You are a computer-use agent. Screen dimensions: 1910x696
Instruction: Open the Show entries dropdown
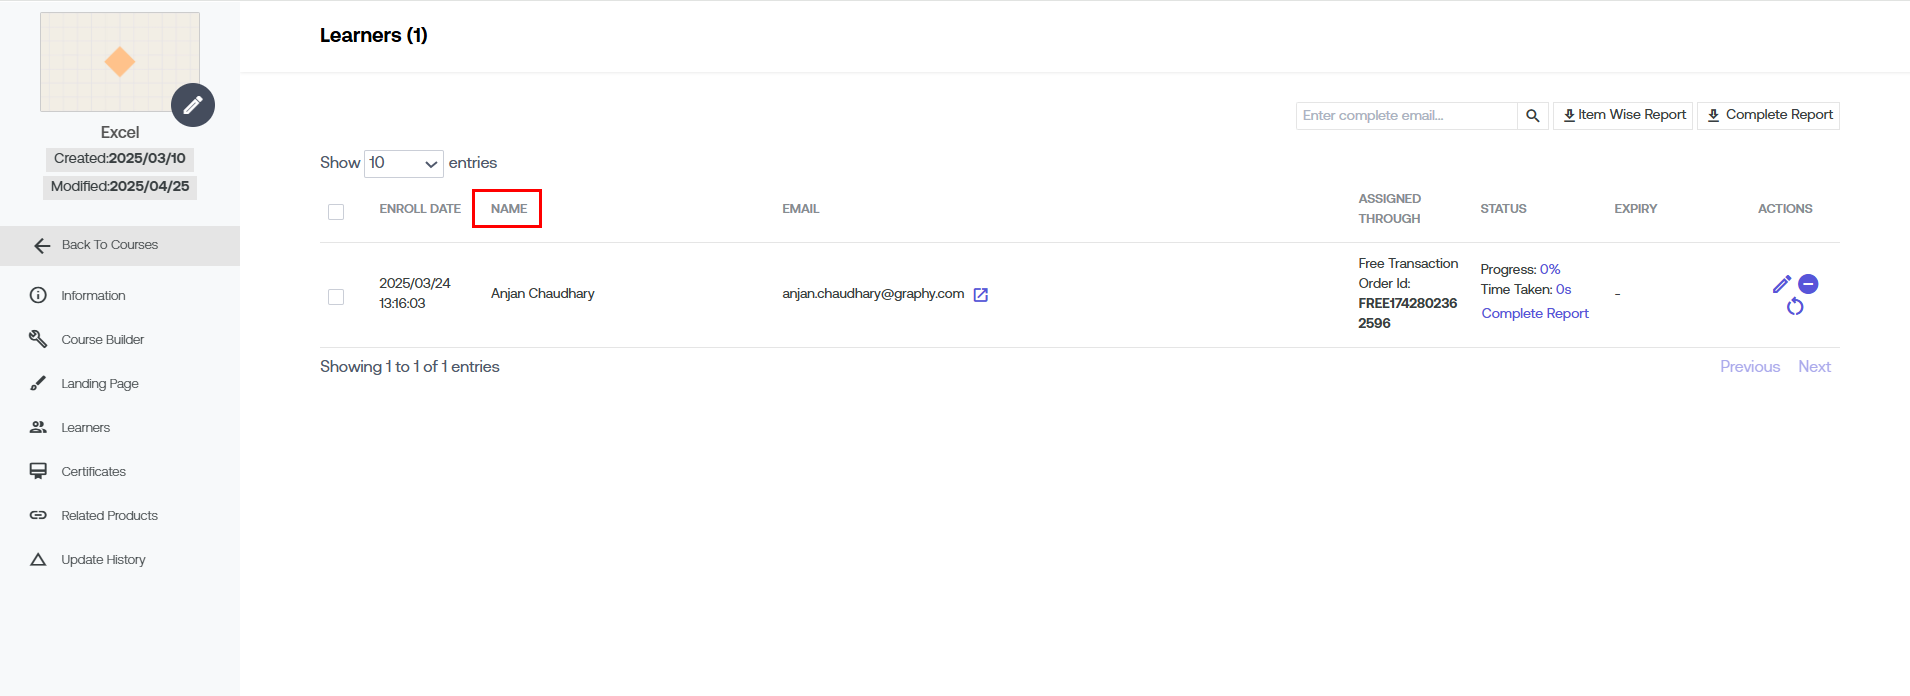[403, 163]
